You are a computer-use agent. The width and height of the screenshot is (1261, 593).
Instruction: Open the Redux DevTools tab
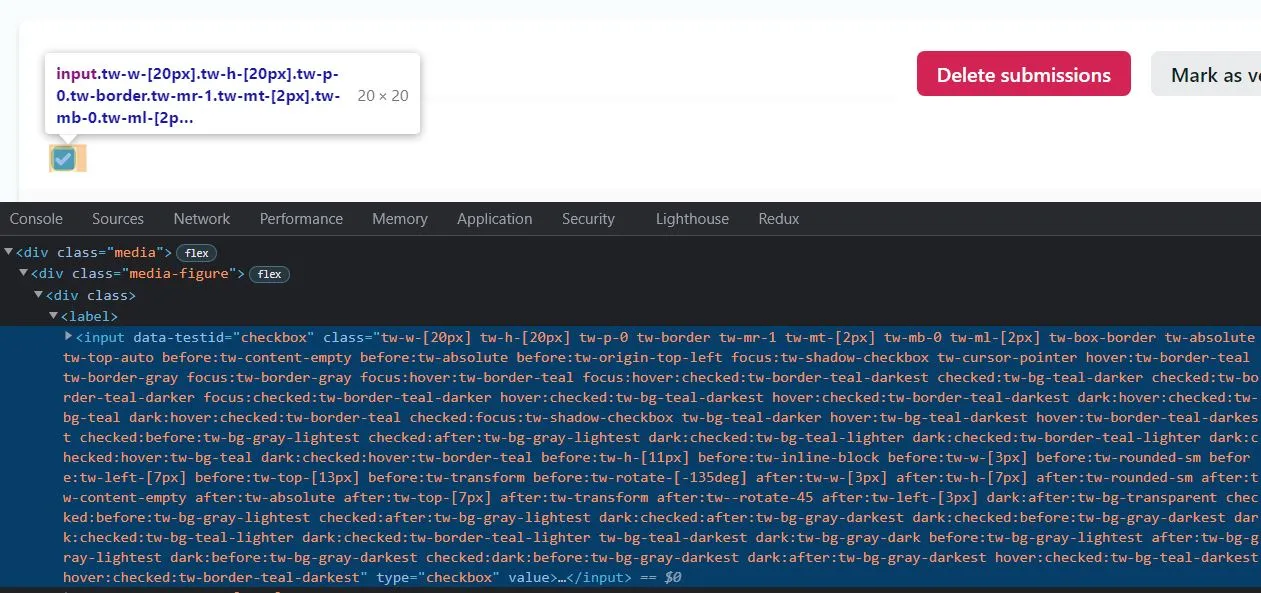coord(778,218)
